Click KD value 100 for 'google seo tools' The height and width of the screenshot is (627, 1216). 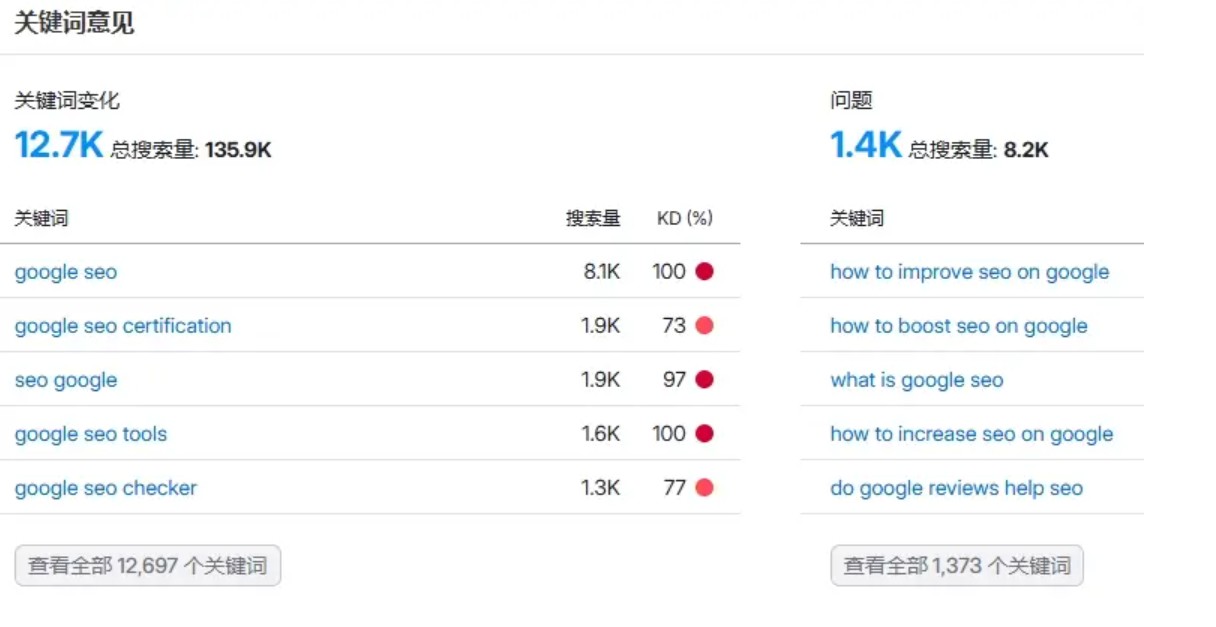click(669, 434)
